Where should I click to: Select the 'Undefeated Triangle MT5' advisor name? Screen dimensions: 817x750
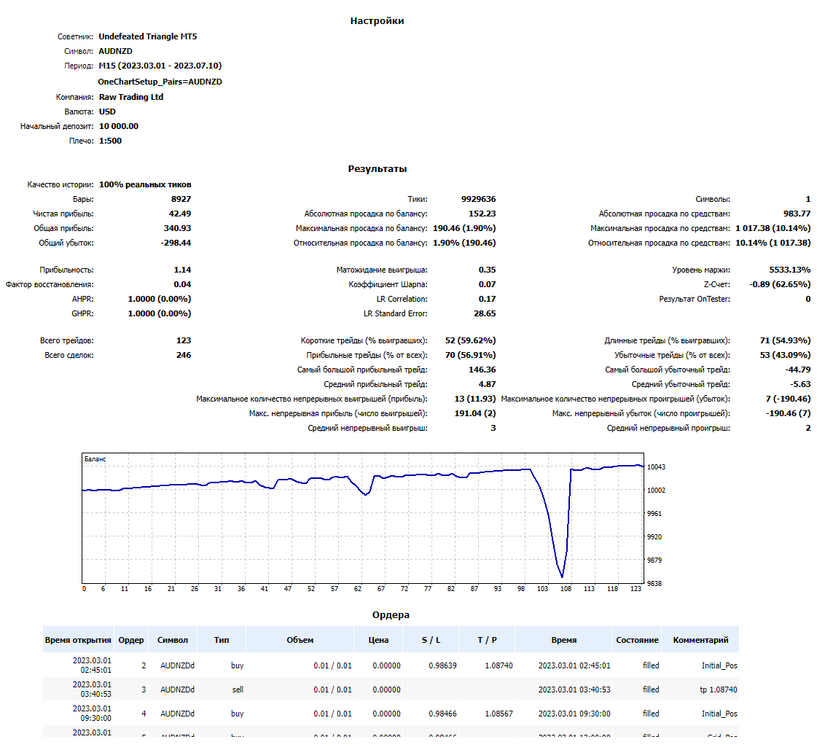pyautogui.click(x=147, y=36)
